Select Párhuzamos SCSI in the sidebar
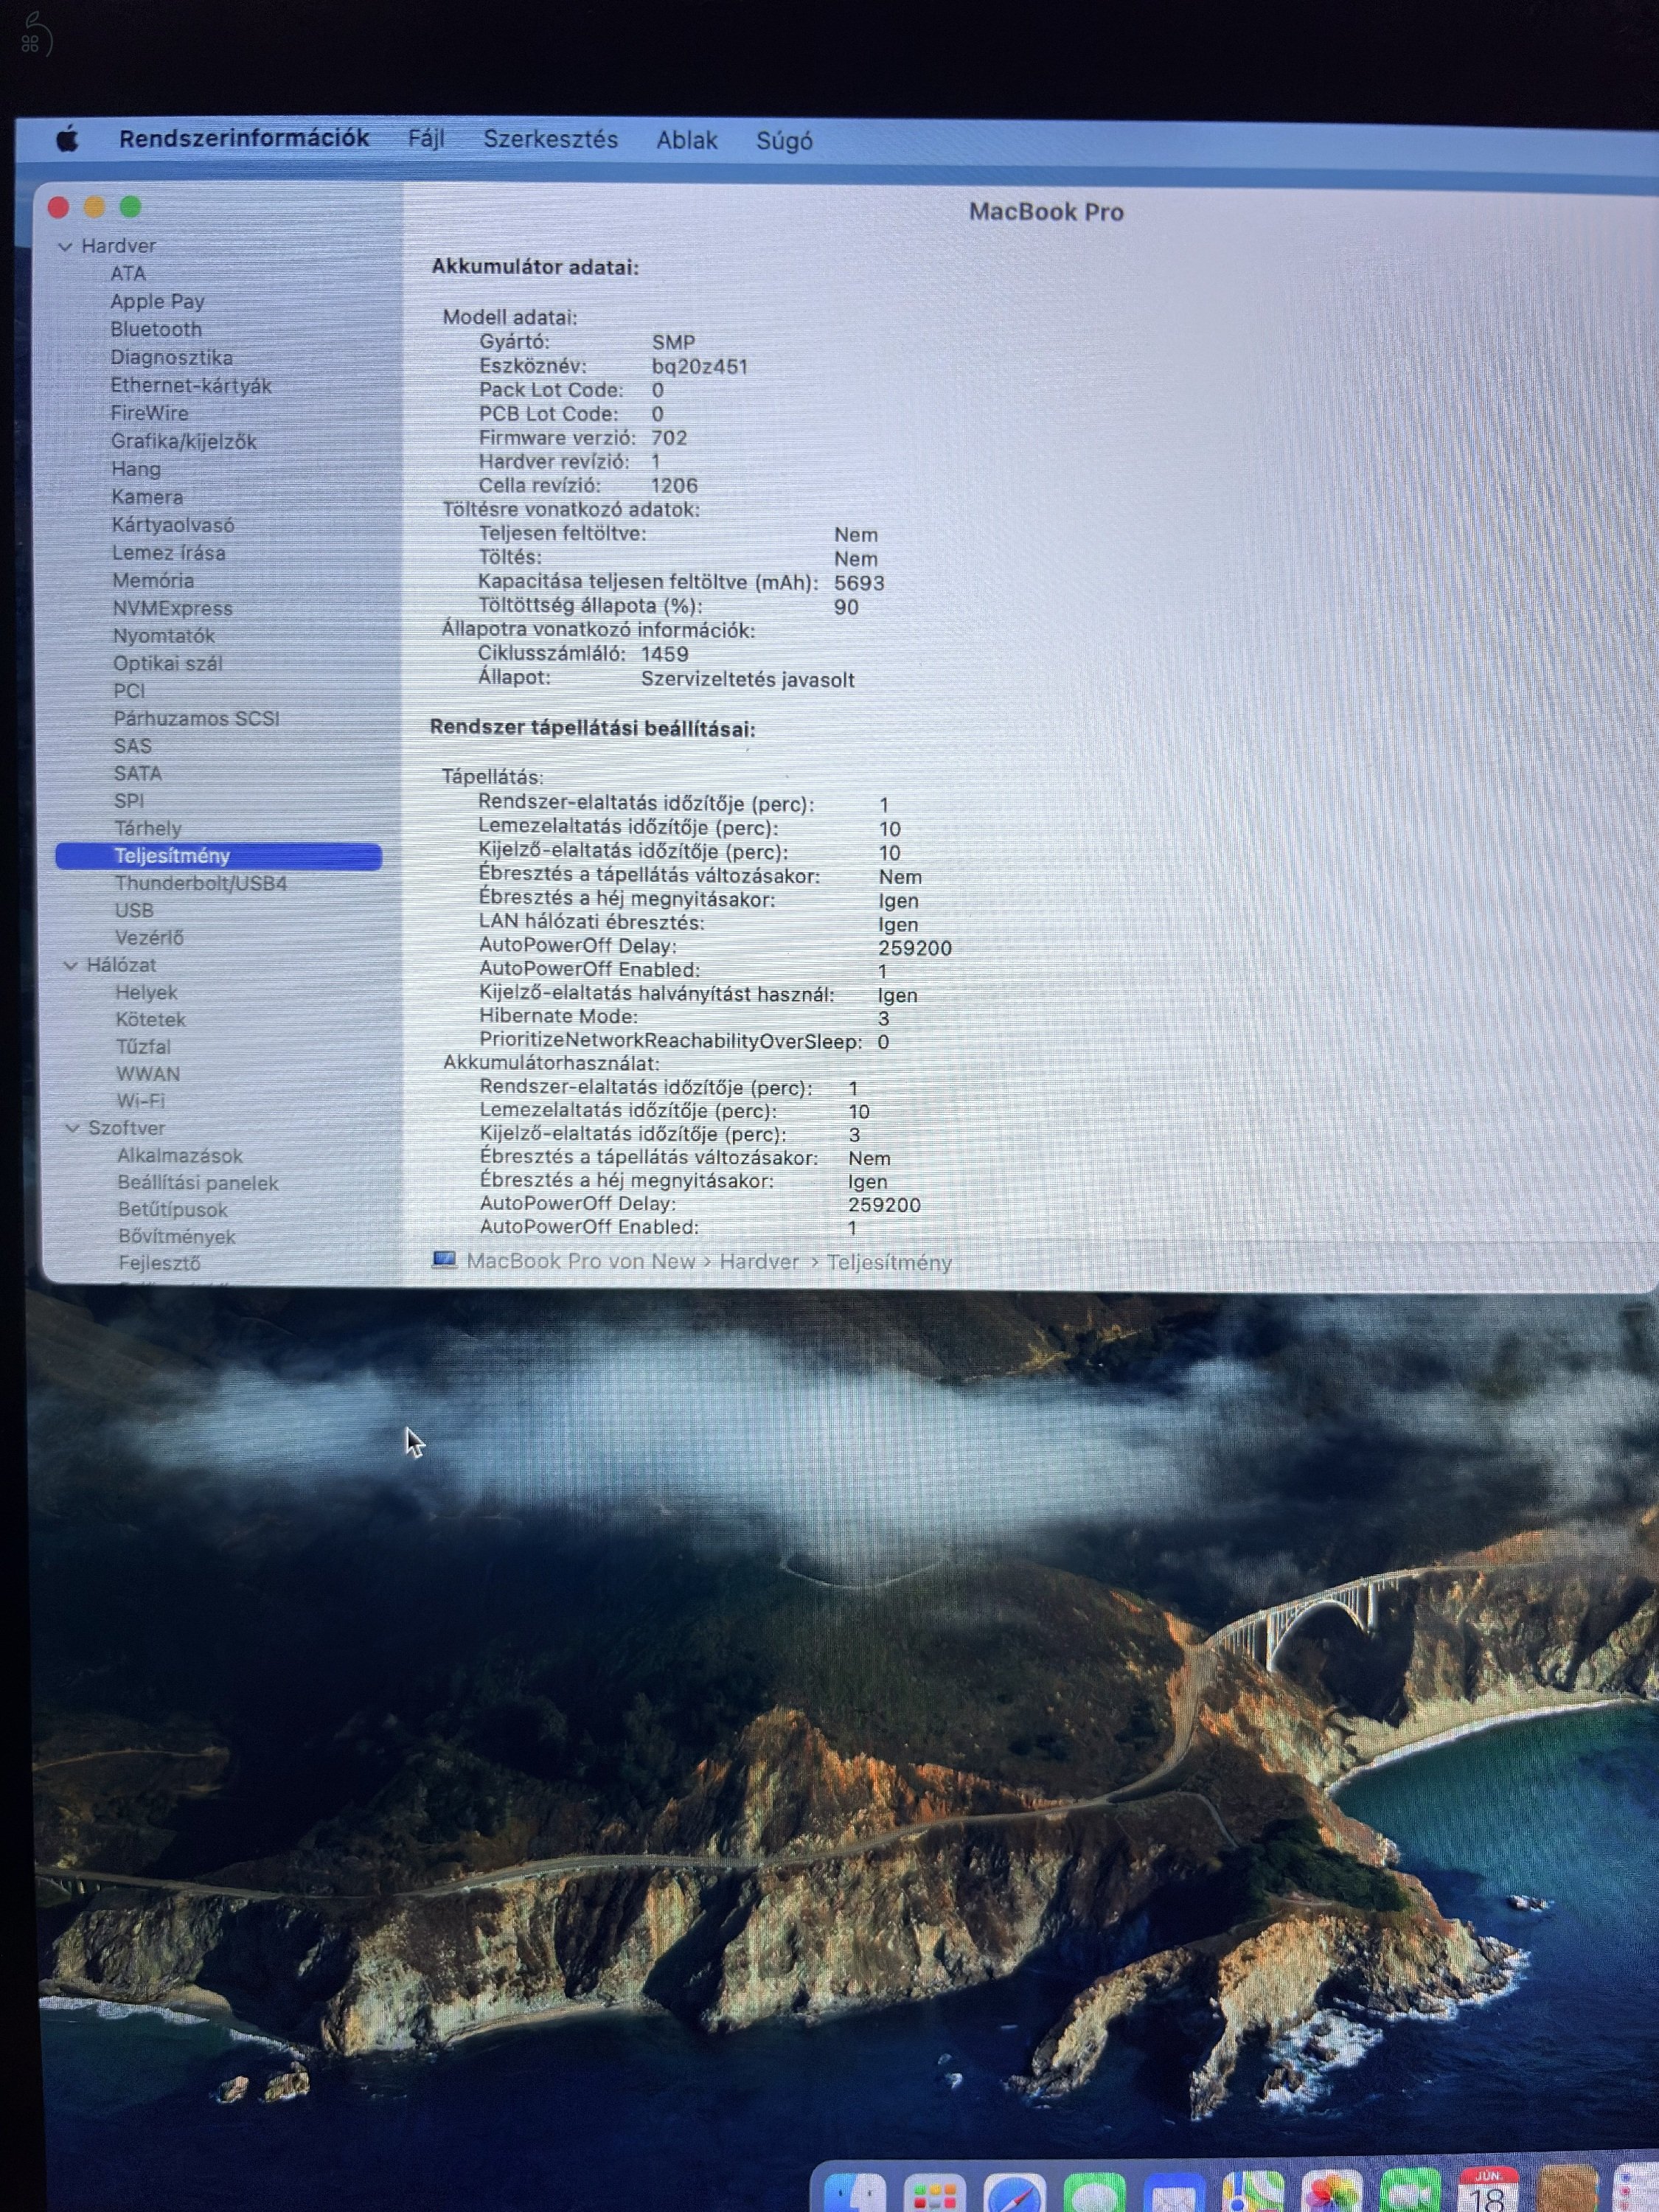 pos(196,718)
